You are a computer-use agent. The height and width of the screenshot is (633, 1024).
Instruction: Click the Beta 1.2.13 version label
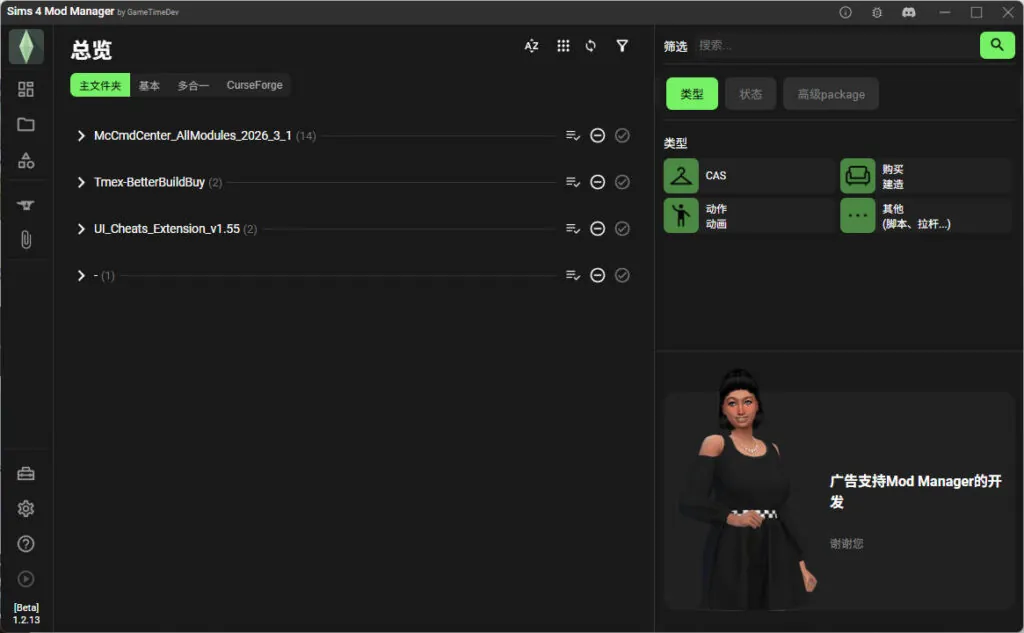tap(26, 613)
